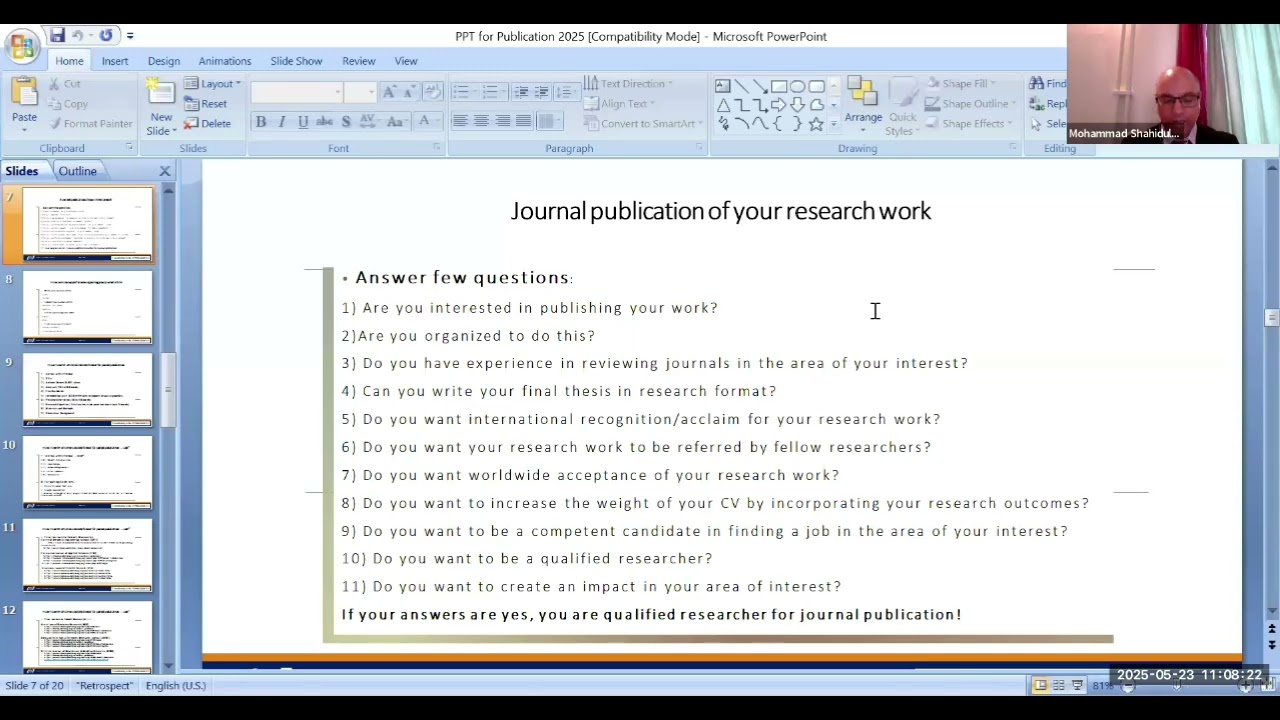
Task: Toggle Bold formatting
Action: 261,122
